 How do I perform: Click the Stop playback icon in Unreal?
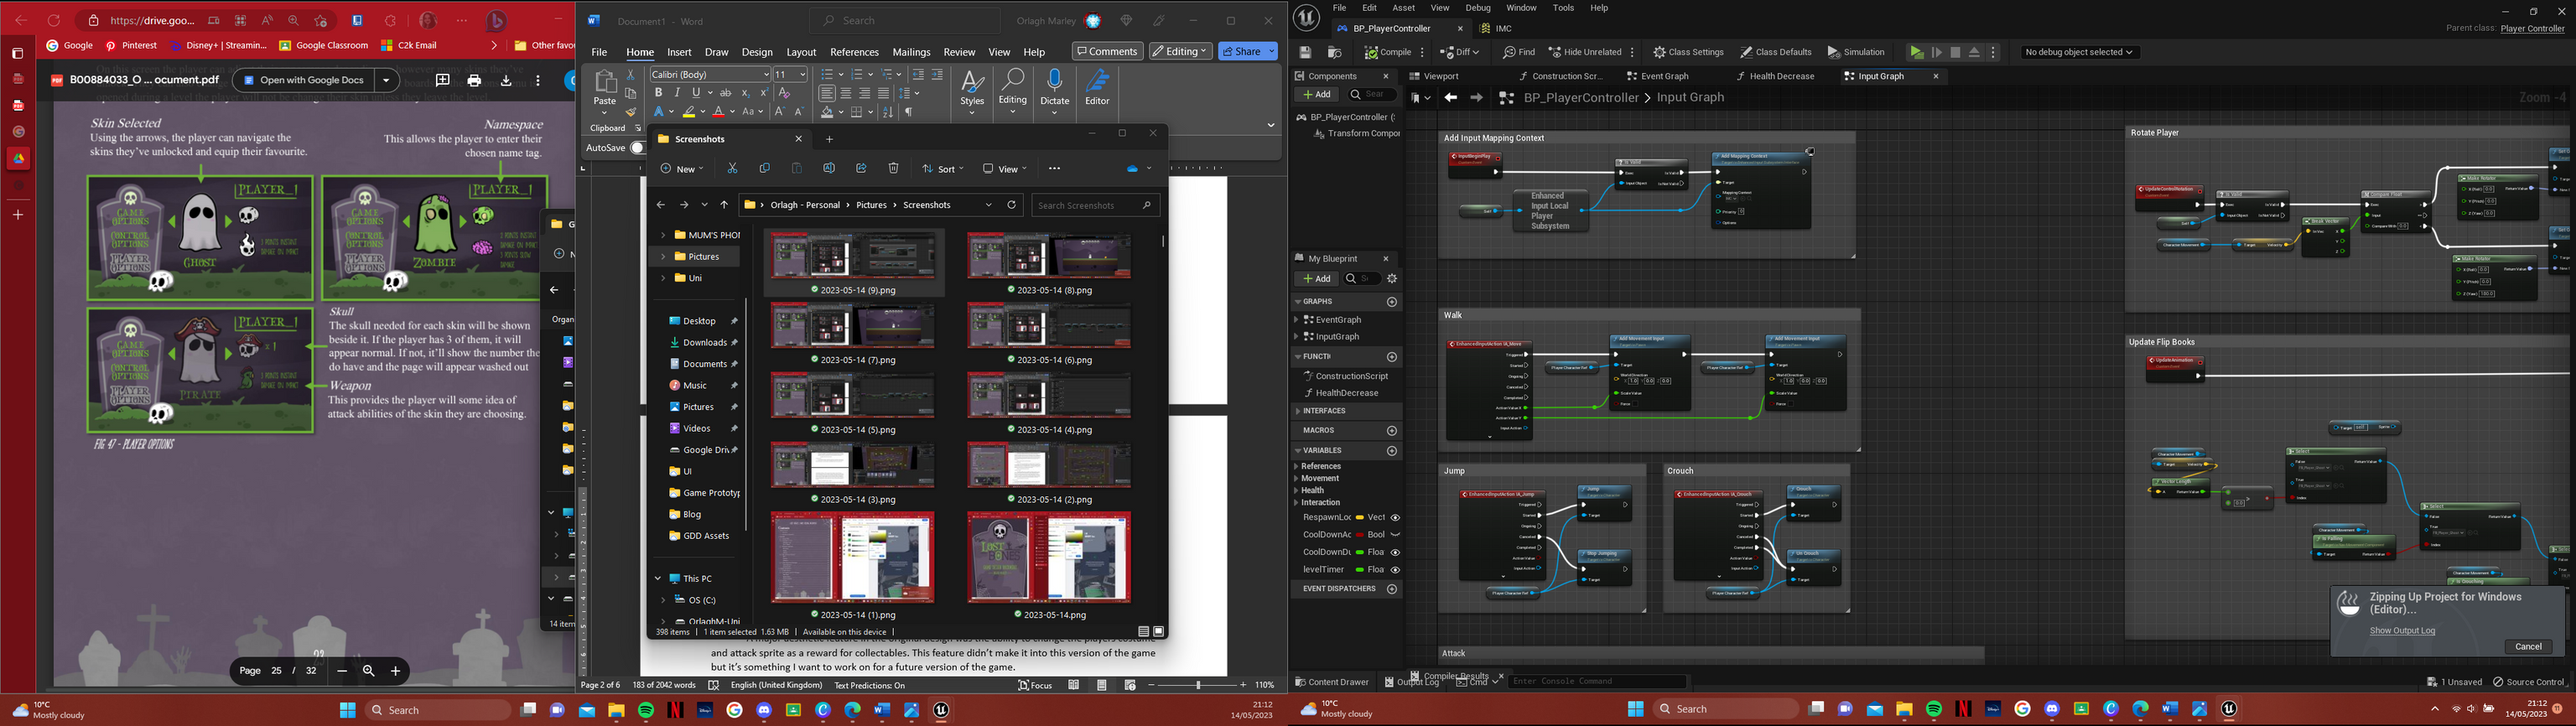pos(1955,52)
